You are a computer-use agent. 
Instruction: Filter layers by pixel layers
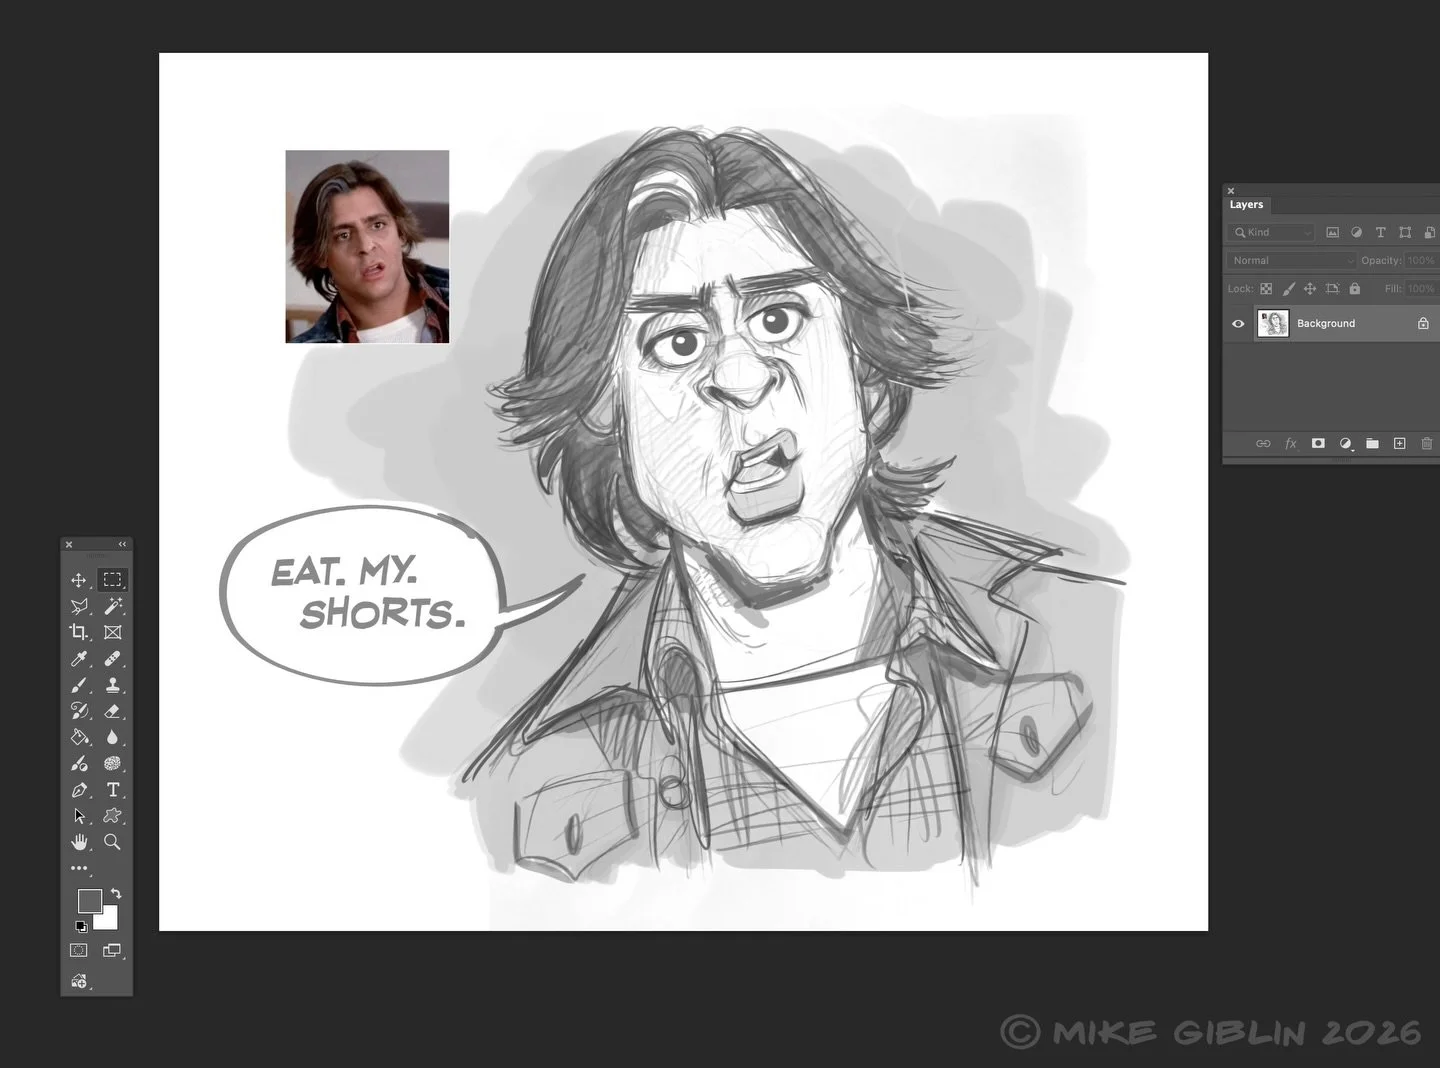[x=1332, y=232]
